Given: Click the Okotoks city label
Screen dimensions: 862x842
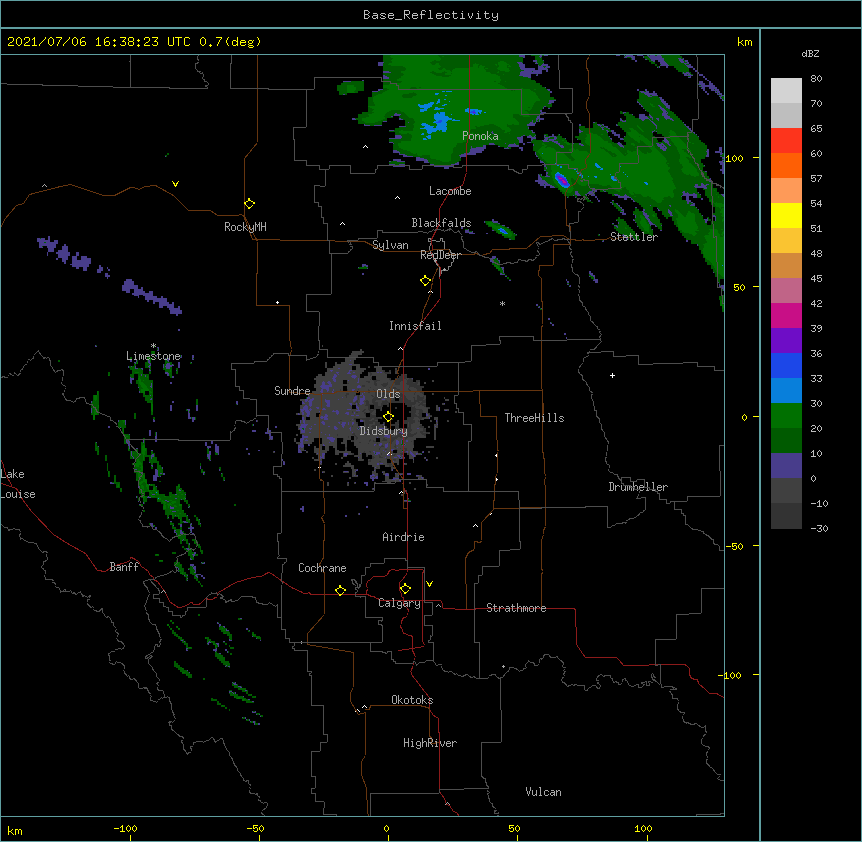Looking at the screenshot, I should pos(412,700).
